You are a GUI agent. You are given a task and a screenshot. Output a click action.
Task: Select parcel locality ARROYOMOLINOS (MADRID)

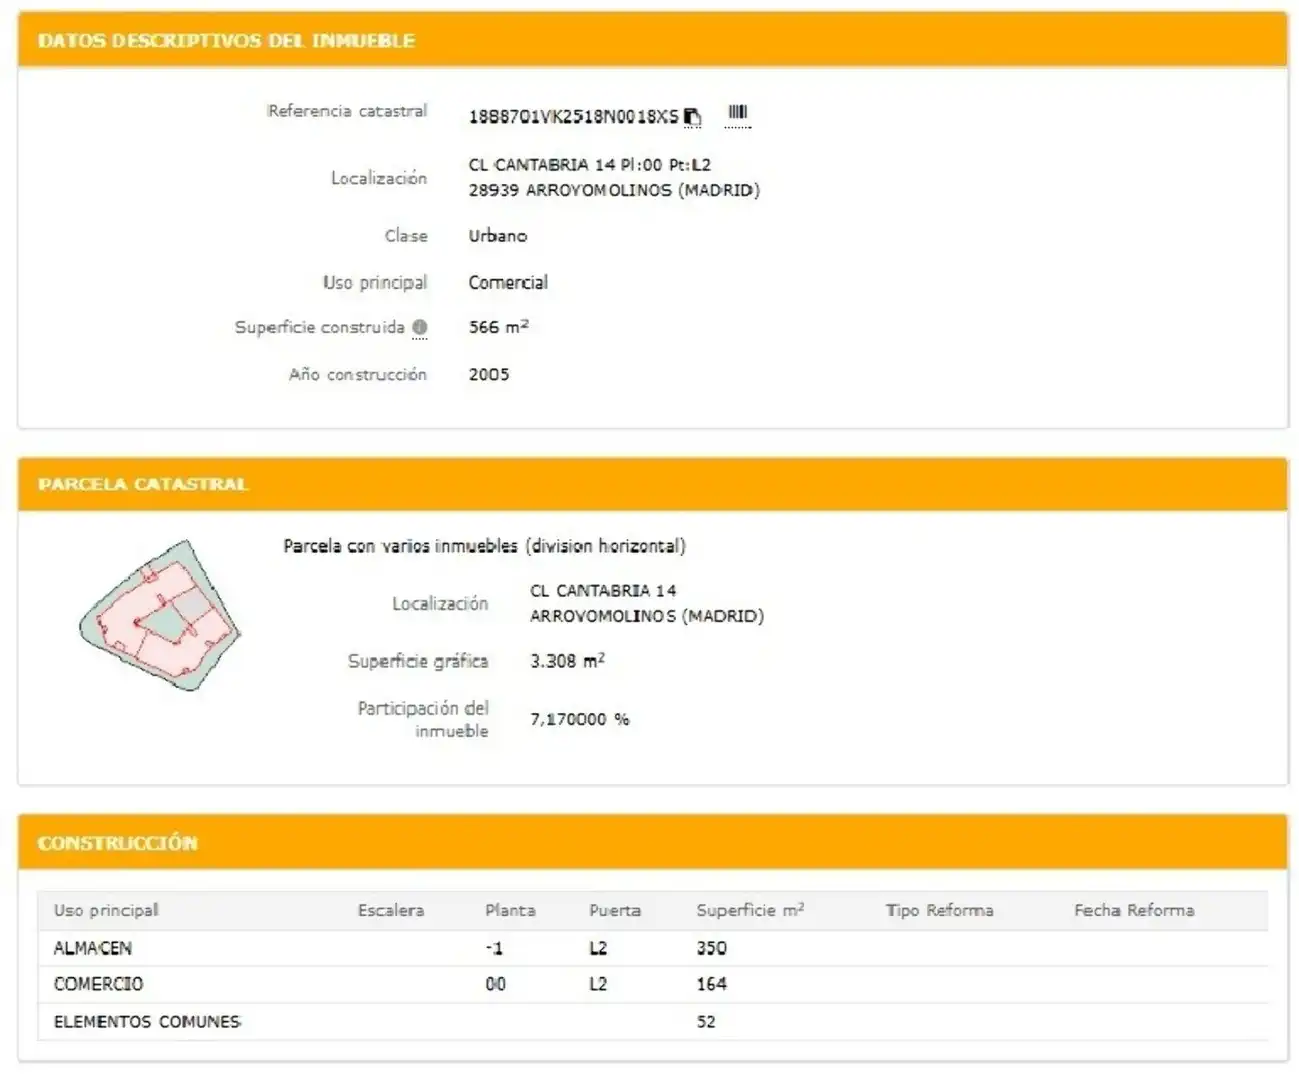[x=647, y=616]
